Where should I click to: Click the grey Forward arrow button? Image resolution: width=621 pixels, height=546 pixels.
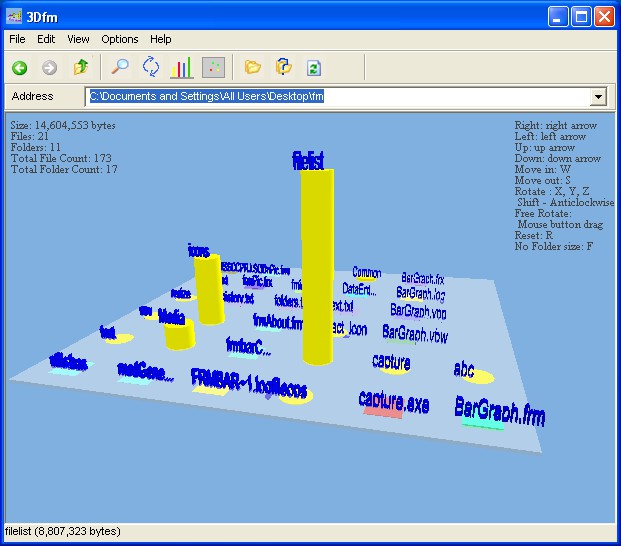[x=49, y=68]
